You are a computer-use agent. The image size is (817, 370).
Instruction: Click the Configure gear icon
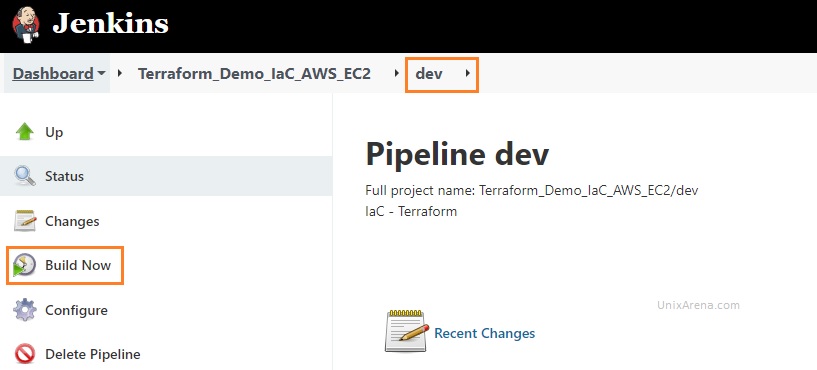point(24,310)
